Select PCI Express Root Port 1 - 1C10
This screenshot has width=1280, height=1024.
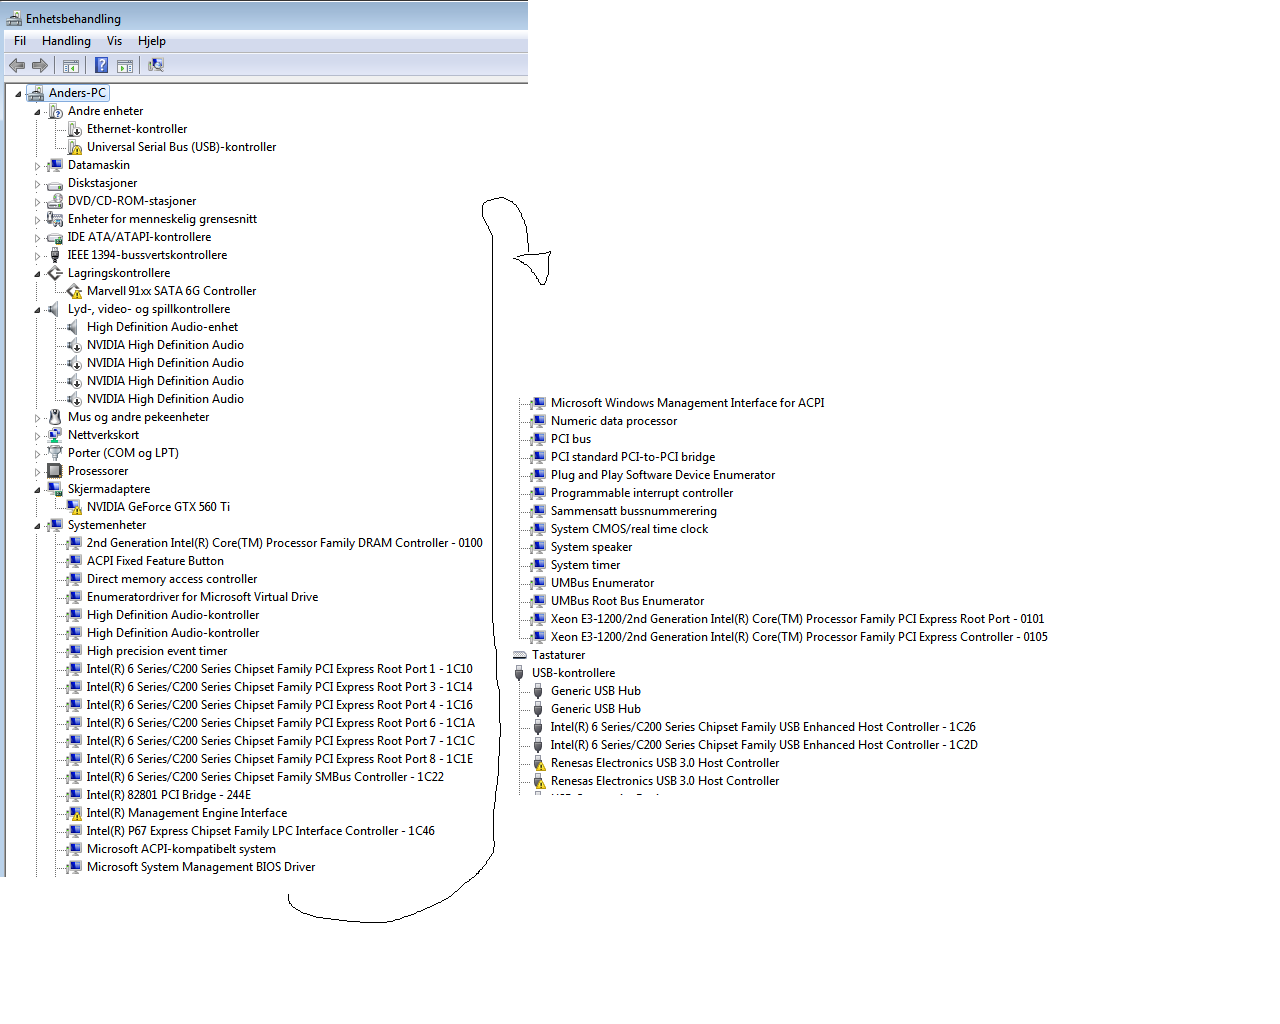pos(280,669)
